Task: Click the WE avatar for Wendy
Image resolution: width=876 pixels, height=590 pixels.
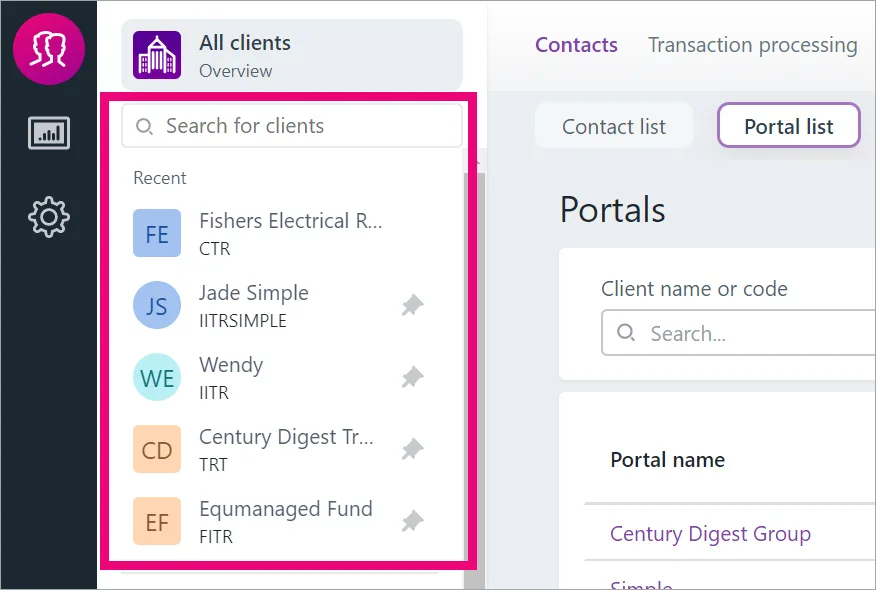Action: click(157, 377)
